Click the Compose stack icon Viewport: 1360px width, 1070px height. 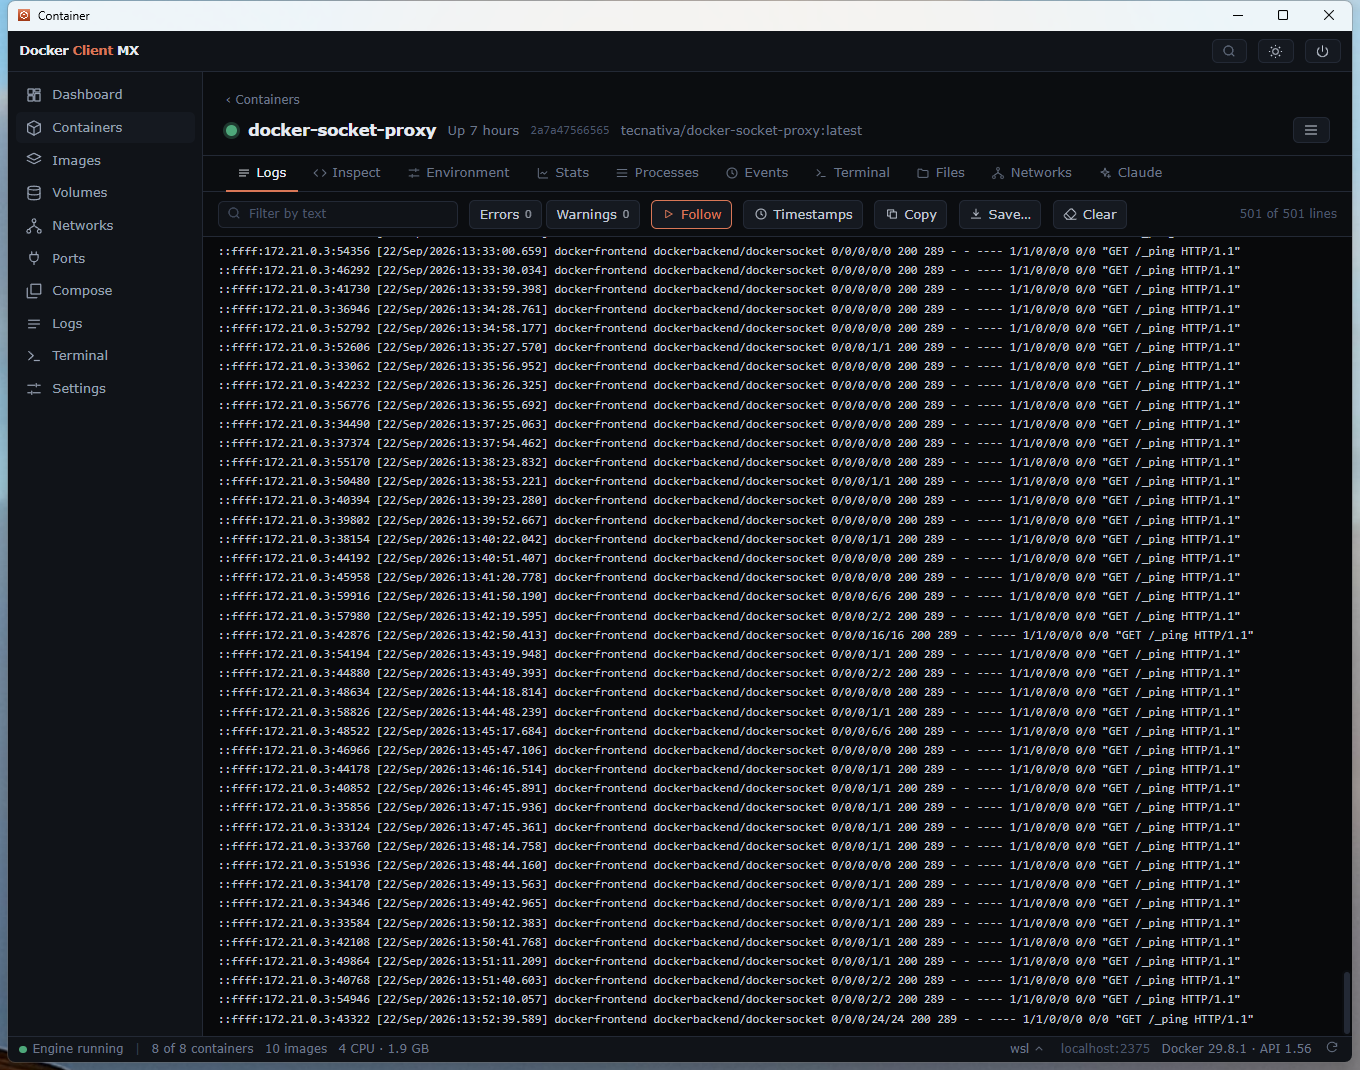(x=34, y=290)
